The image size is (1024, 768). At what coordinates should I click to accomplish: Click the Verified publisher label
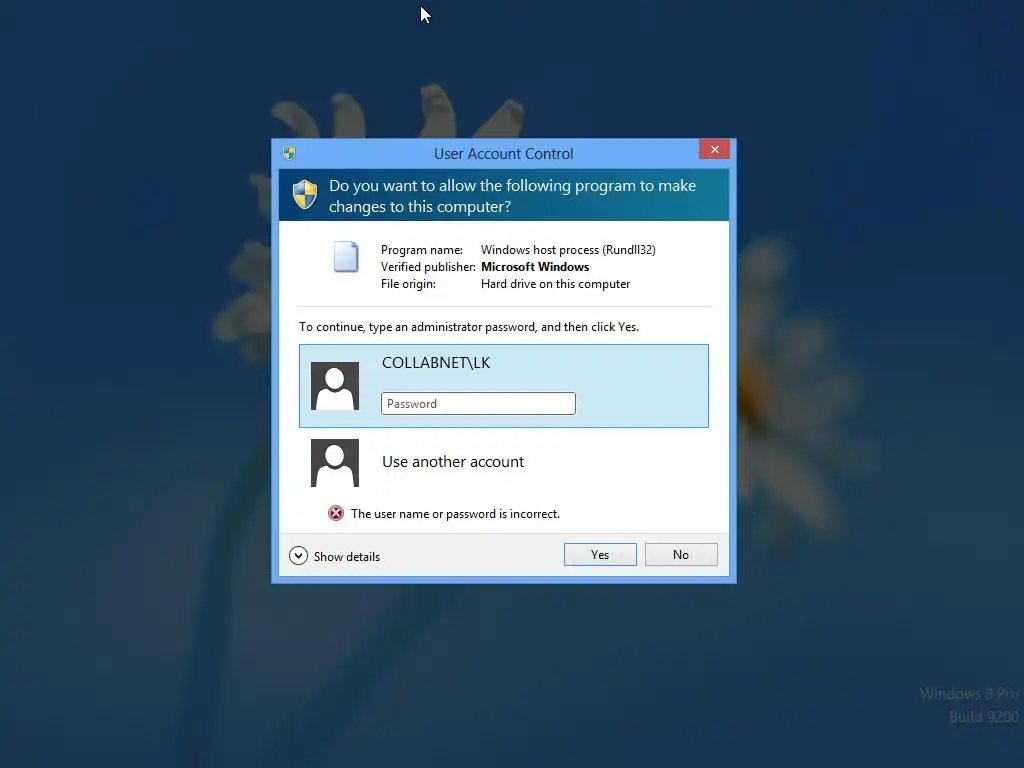[428, 267]
